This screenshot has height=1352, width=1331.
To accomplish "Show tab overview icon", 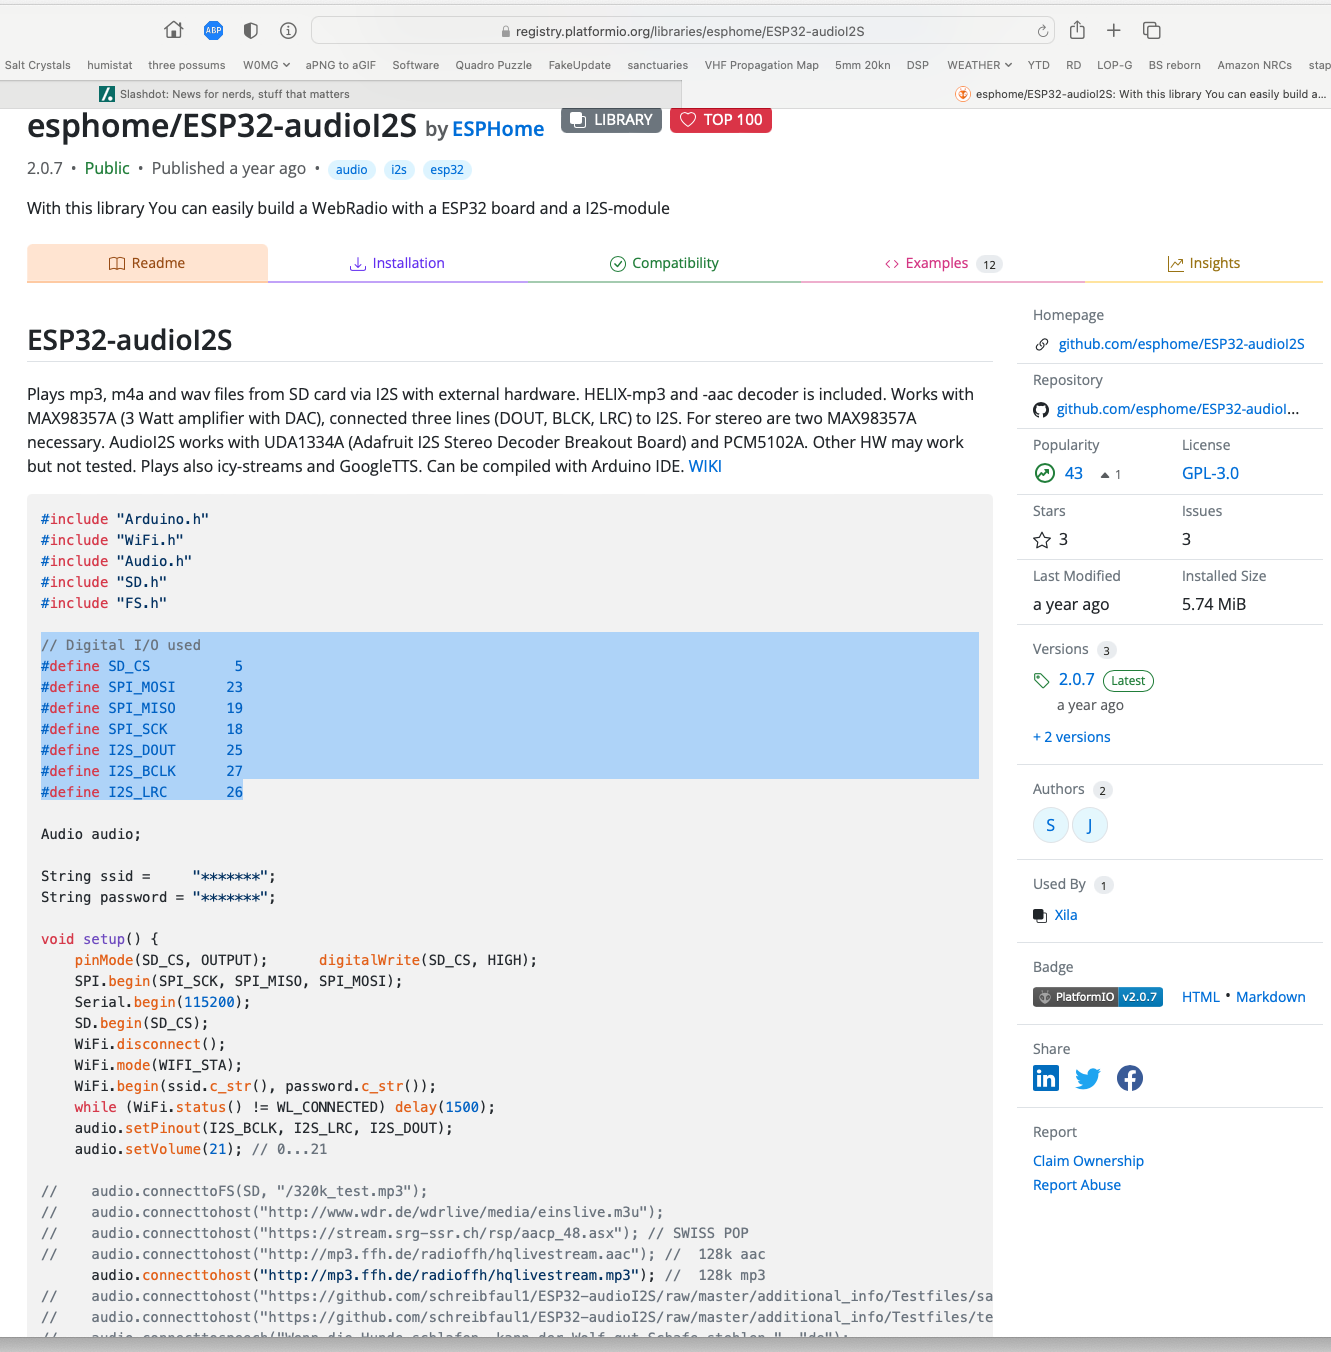I will pos(1152,30).
